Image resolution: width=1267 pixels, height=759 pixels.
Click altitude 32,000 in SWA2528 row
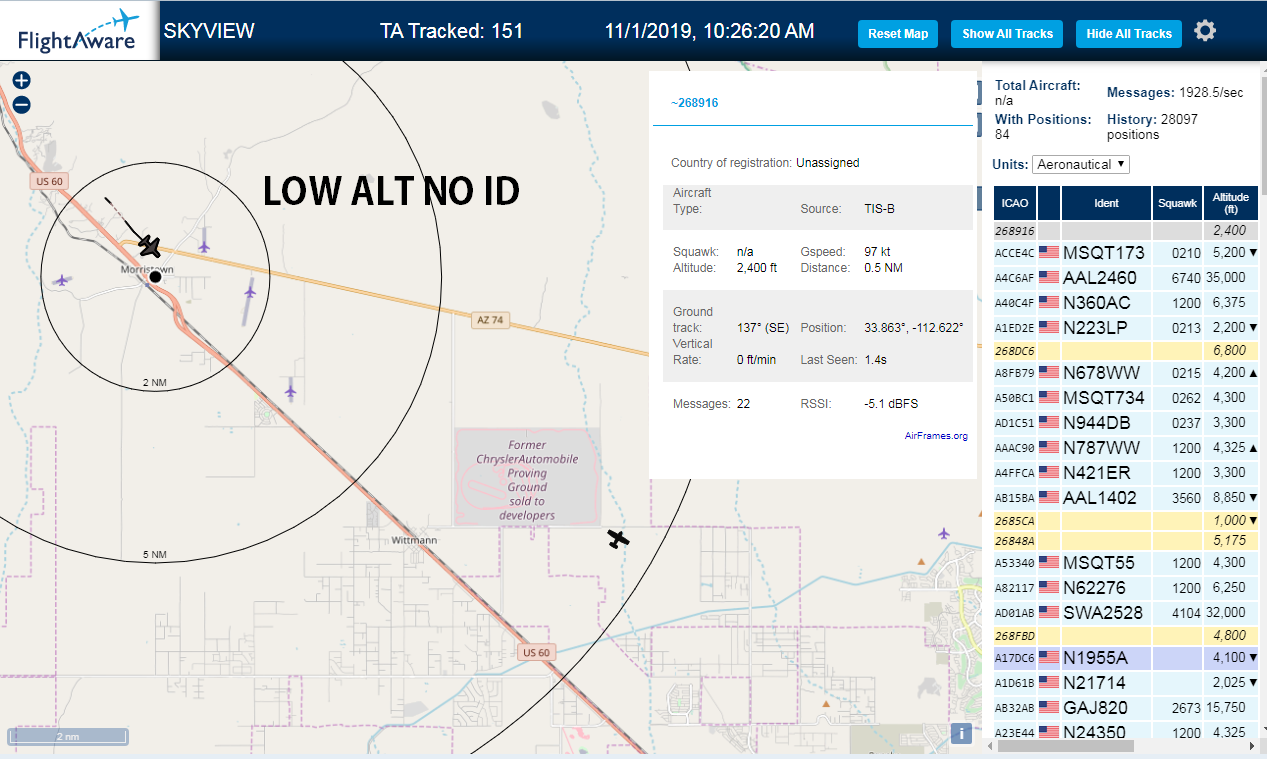pyautogui.click(x=1226, y=612)
